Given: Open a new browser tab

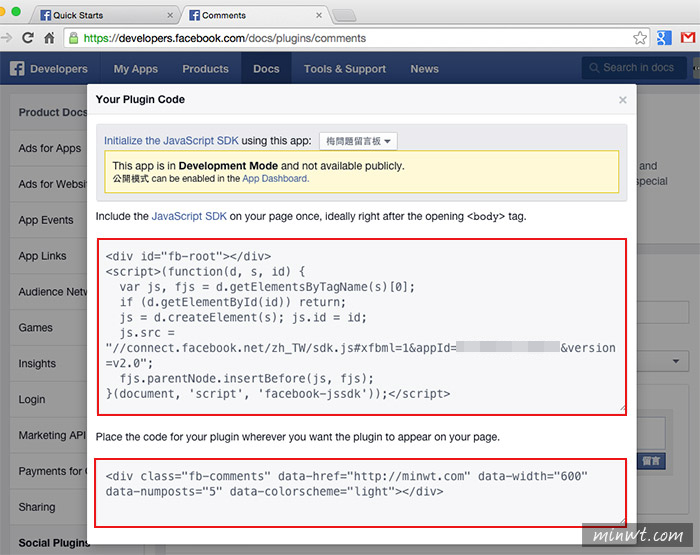Looking at the screenshot, I should 344,16.
